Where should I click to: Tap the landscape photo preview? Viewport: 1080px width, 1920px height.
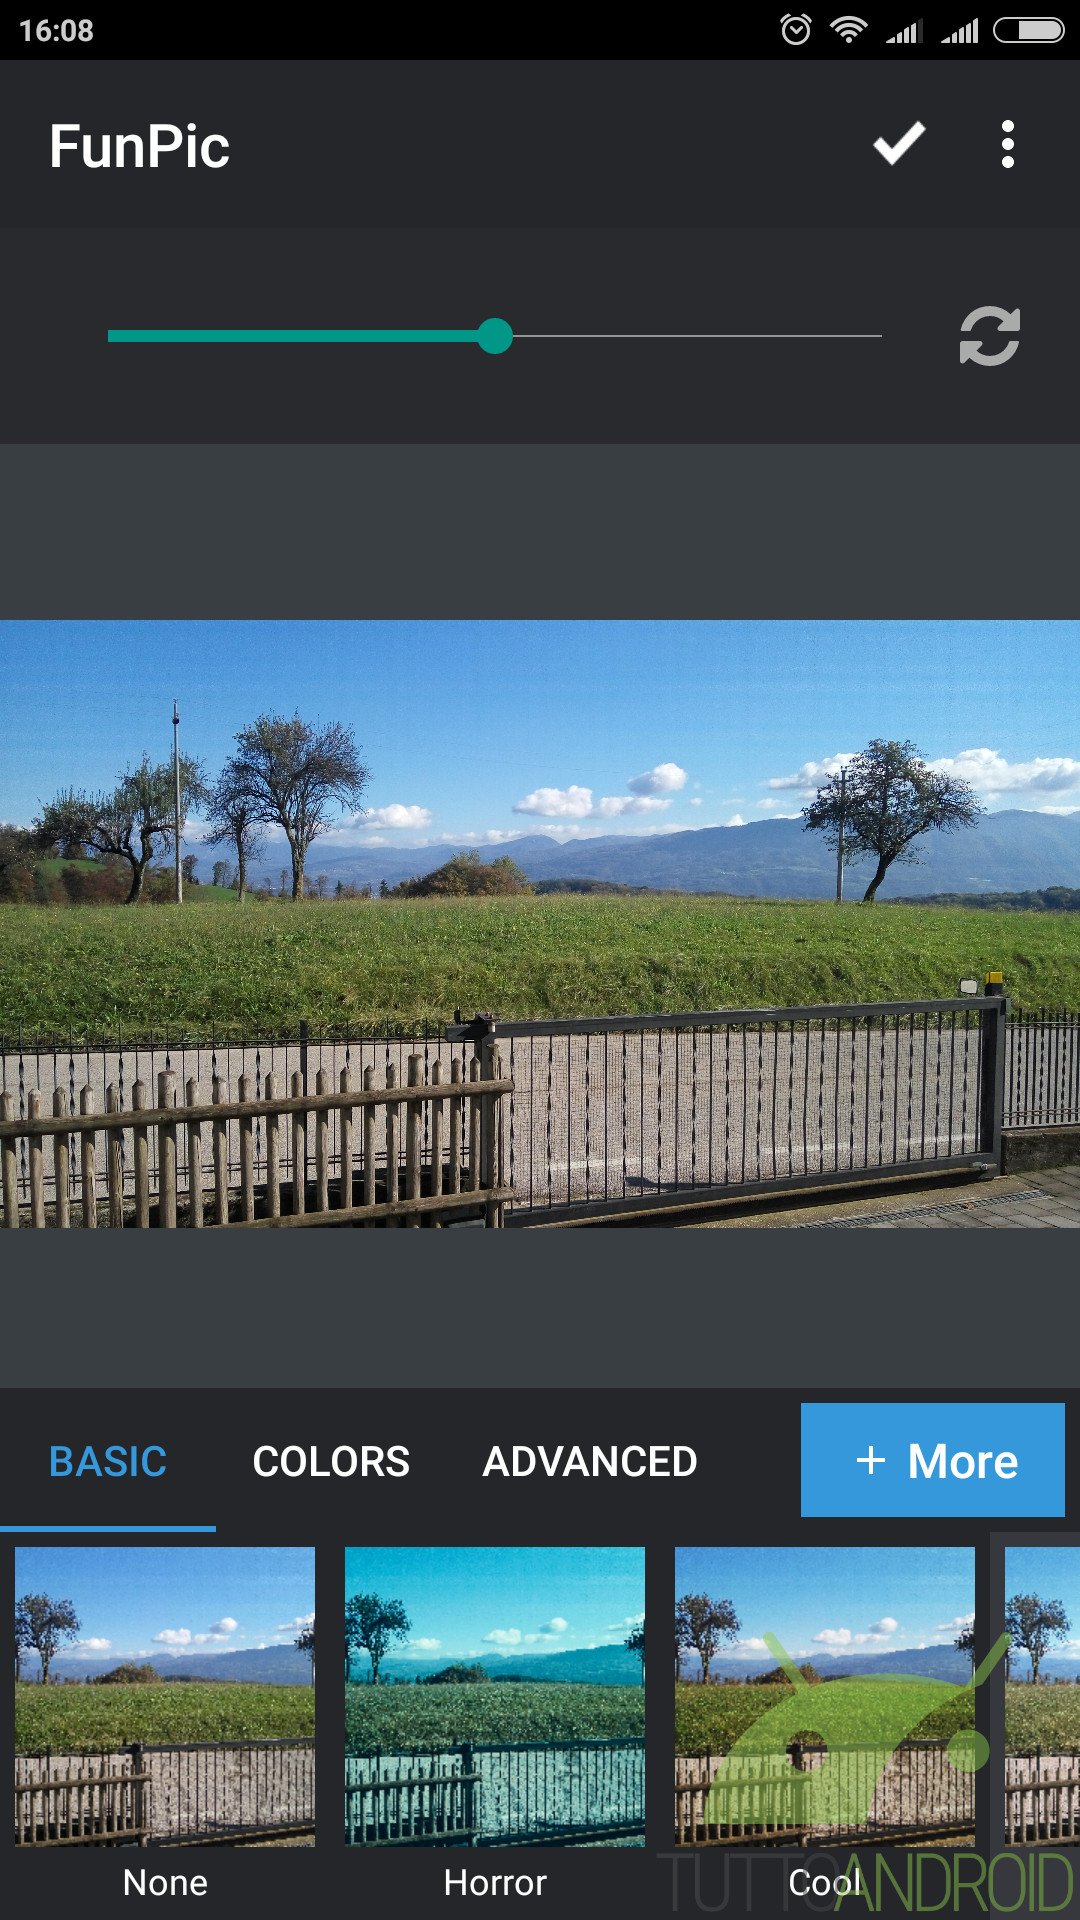(x=540, y=924)
